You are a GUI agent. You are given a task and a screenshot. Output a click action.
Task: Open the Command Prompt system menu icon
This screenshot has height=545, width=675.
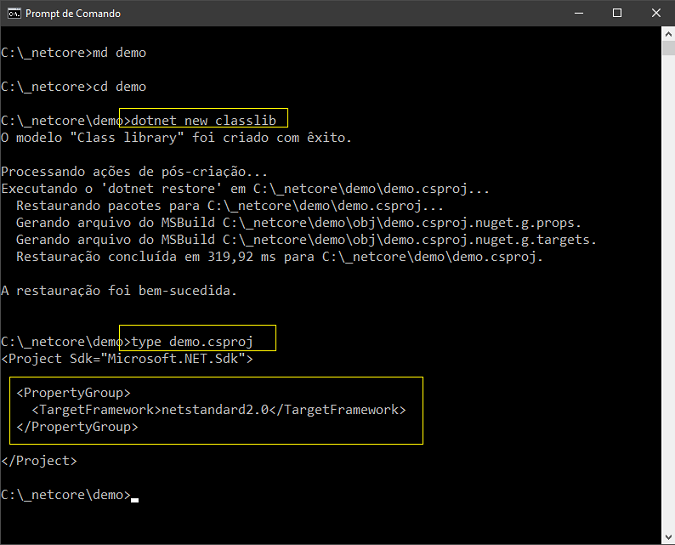14,13
